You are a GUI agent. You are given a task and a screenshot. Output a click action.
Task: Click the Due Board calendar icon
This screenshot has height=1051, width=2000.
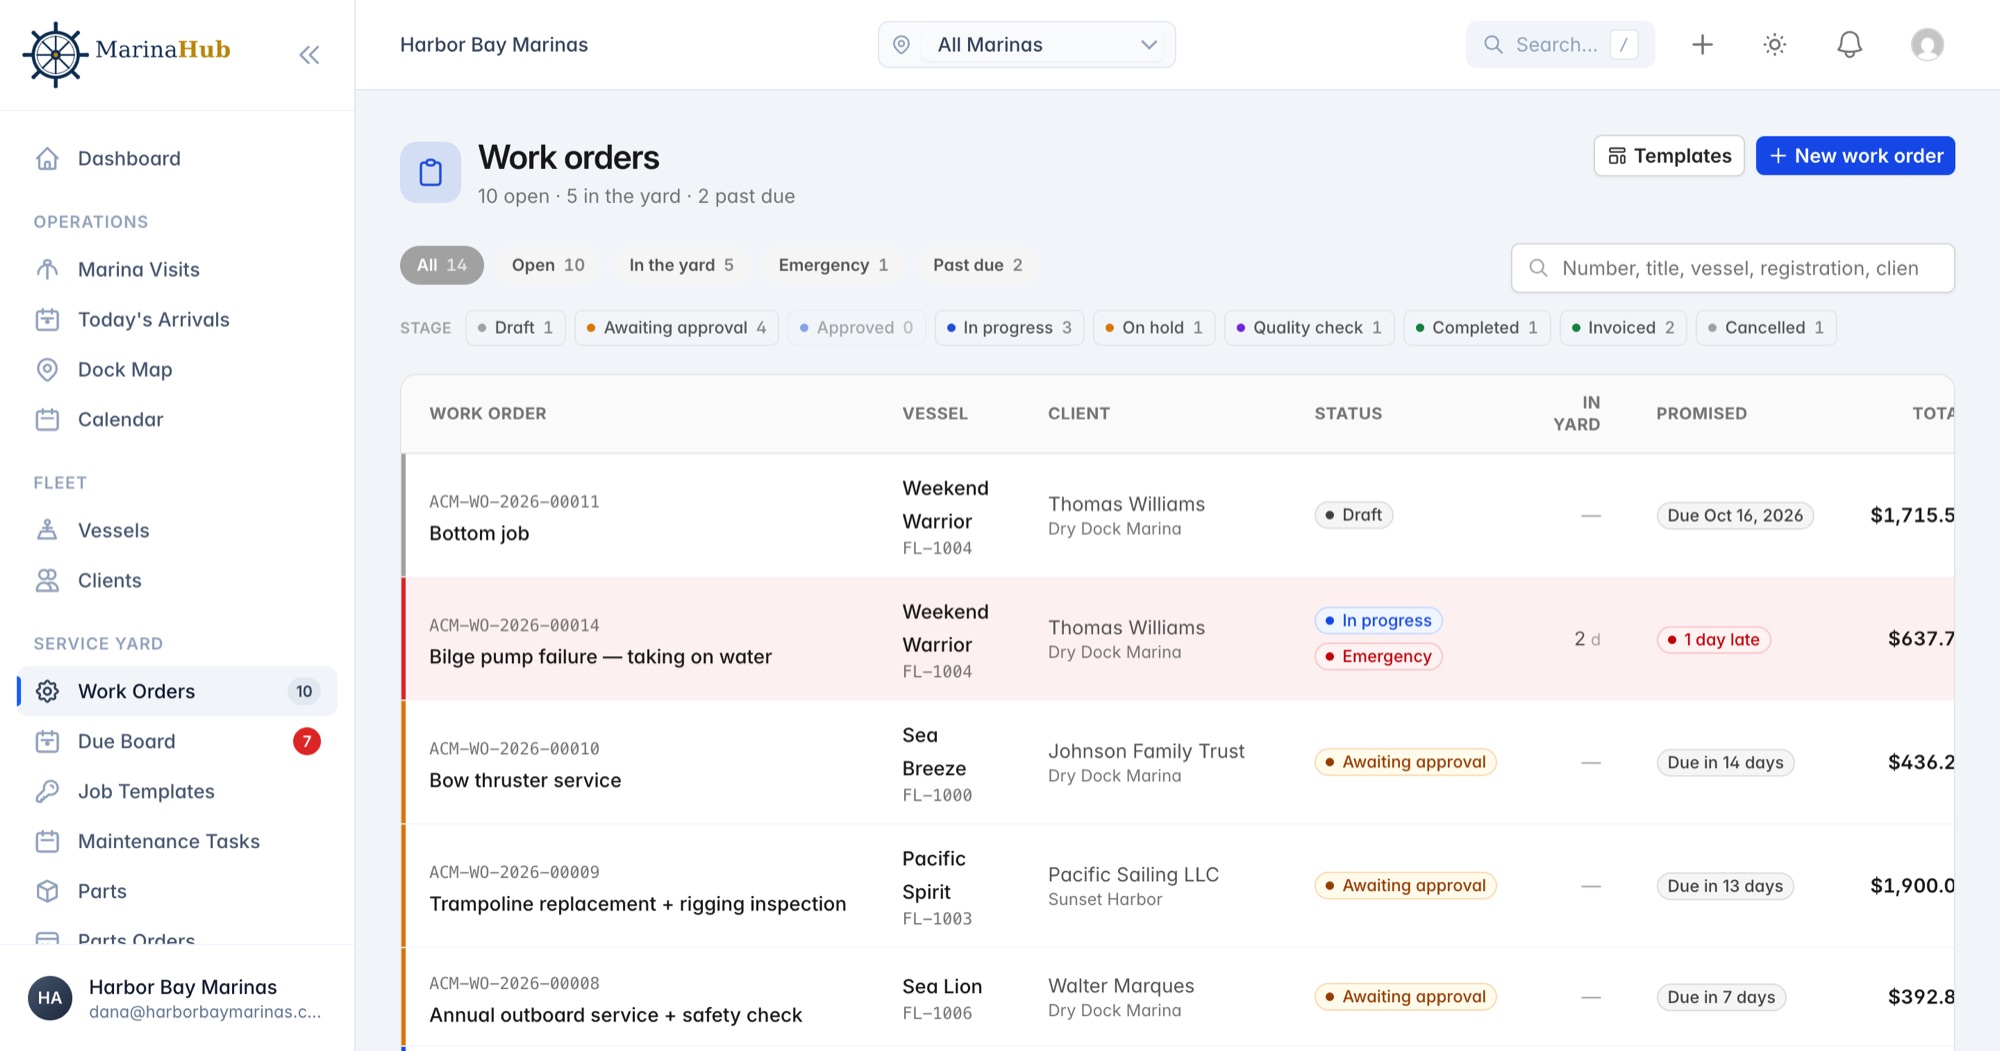[x=47, y=741]
